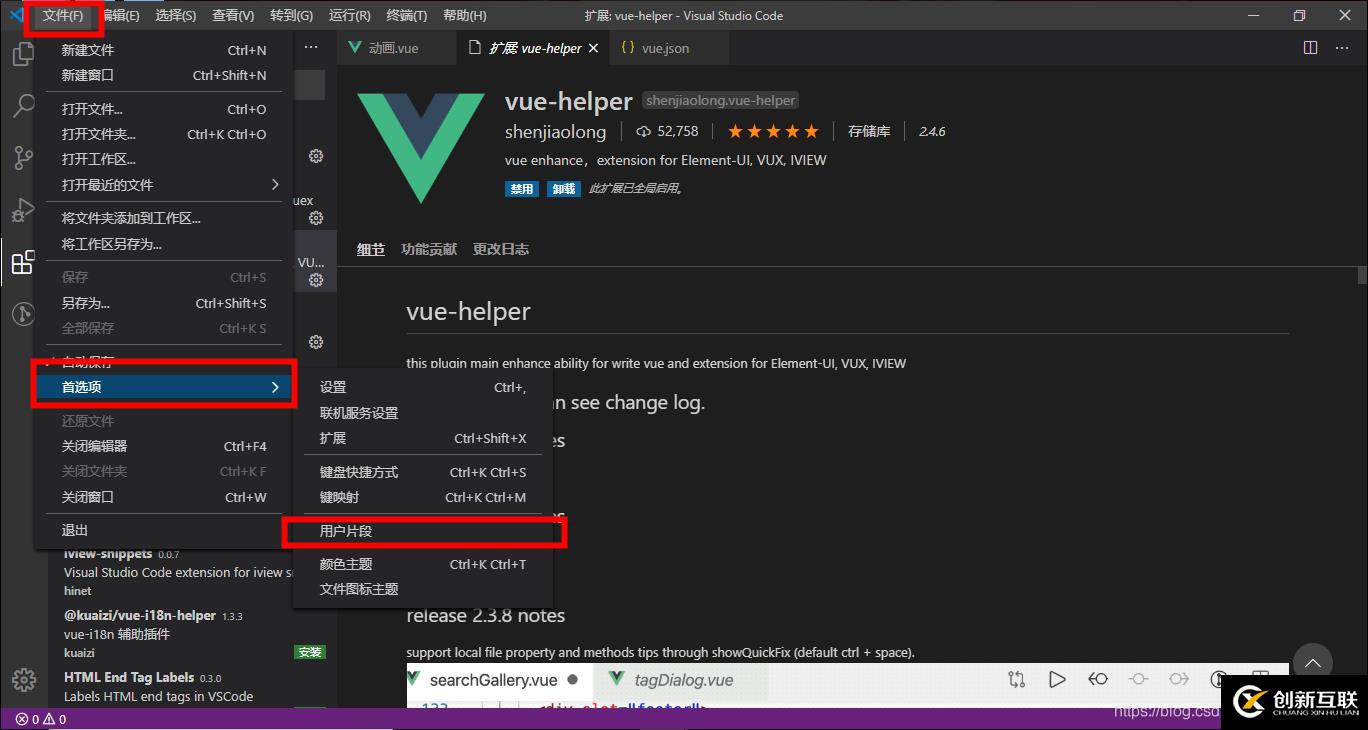The image size is (1368, 730).
Task: Expand the 首选项 submenu
Action: tap(165, 387)
